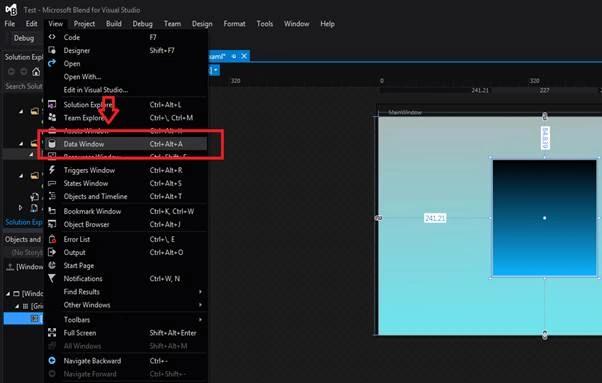602x383 pixels.
Task: Click the Bookmark Window icon
Action: [x=52, y=211]
